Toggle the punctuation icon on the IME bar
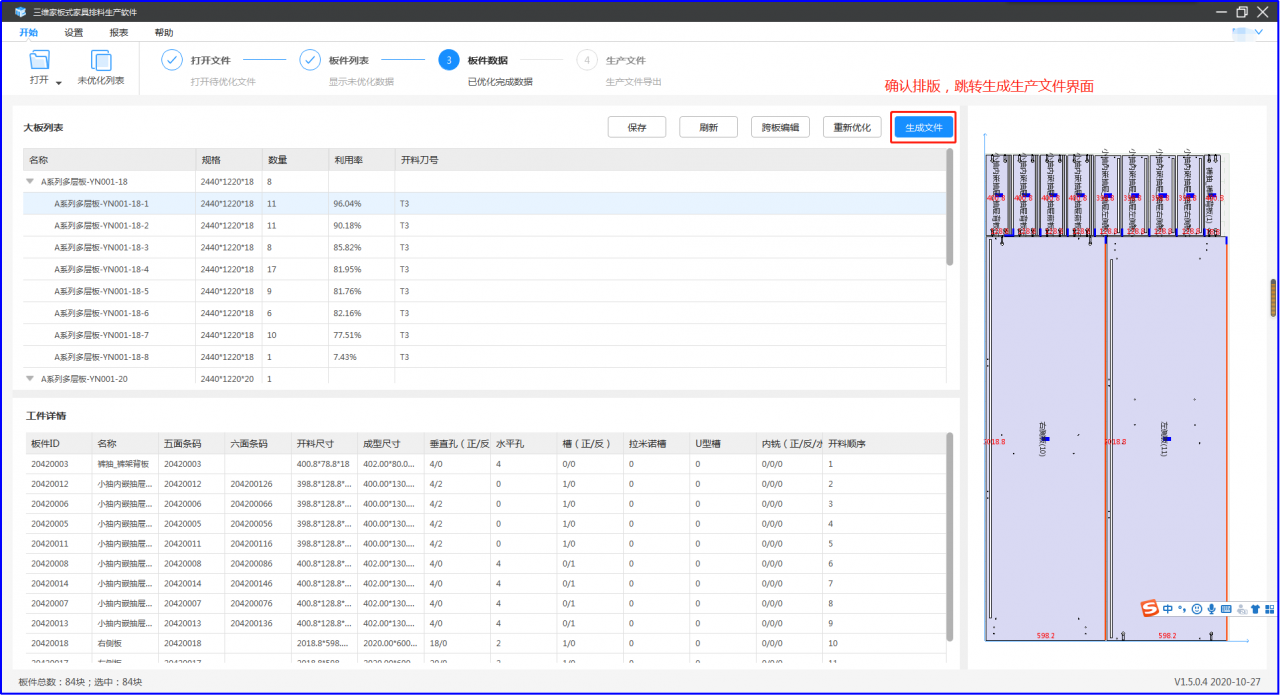Screen dimensions: 1280x696 click(1181, 608)
